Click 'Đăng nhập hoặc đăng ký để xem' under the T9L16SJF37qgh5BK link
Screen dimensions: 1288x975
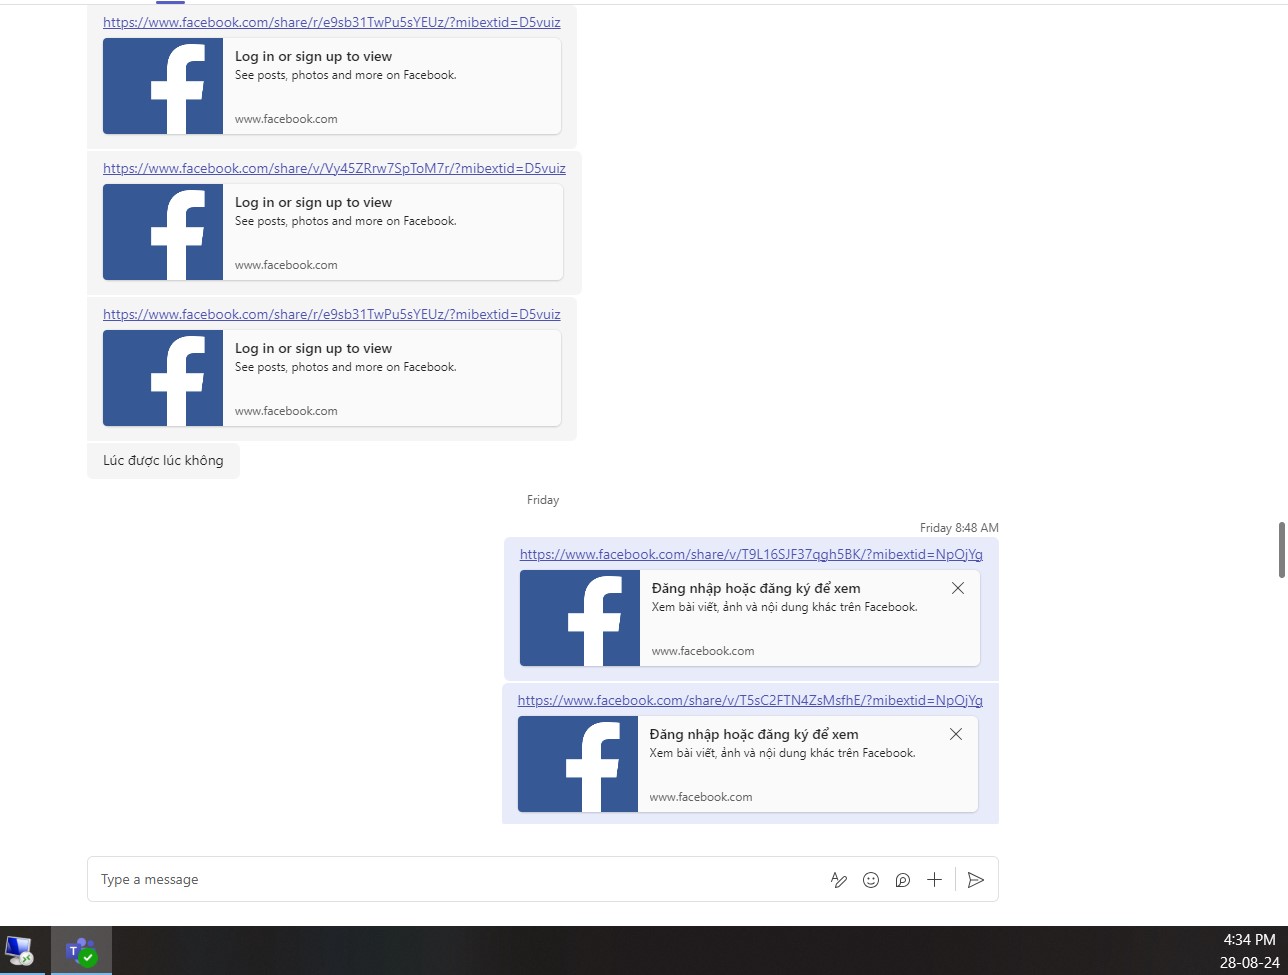click(x=756, y=588)
